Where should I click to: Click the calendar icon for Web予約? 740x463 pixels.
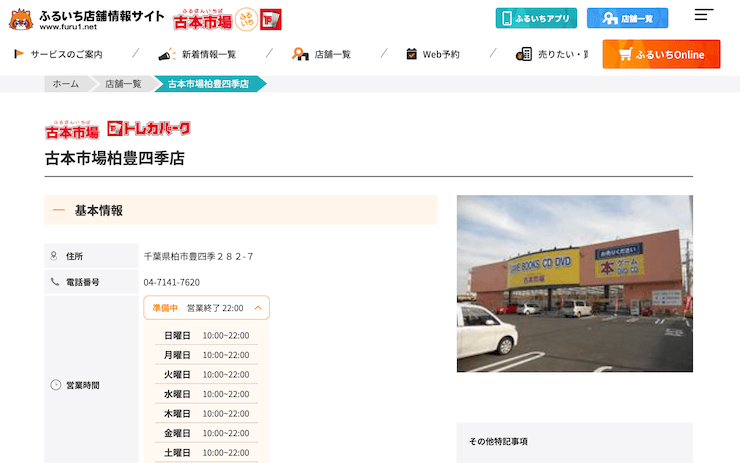pyautogui.click(x=412, y=54)
